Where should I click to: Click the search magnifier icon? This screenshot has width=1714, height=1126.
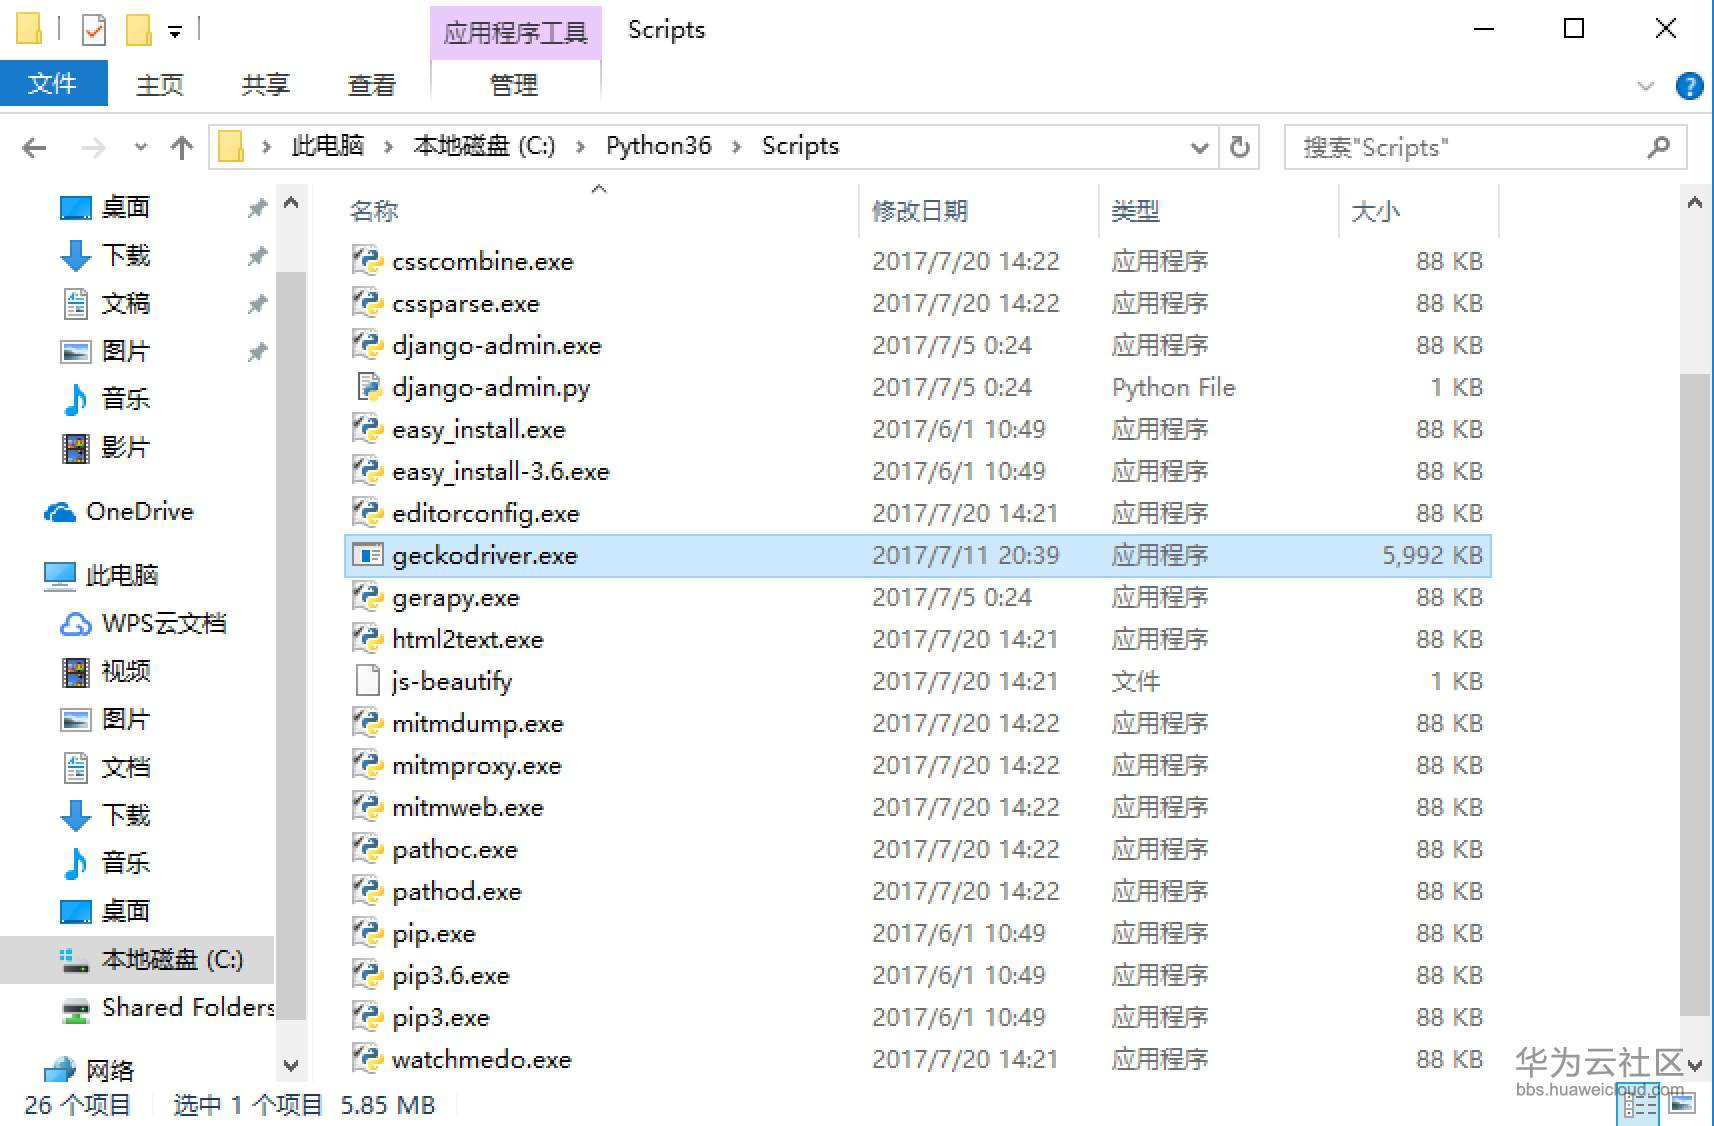[1659, 147]
